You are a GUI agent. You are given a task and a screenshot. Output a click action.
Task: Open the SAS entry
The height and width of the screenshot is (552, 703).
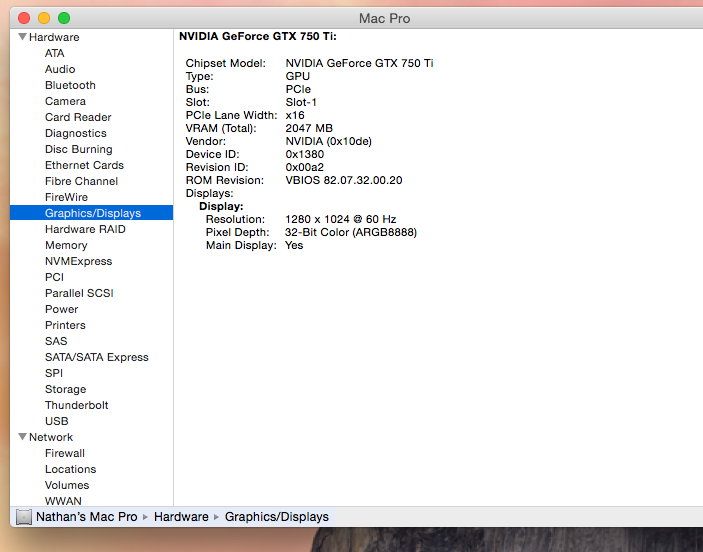(56, 341)
